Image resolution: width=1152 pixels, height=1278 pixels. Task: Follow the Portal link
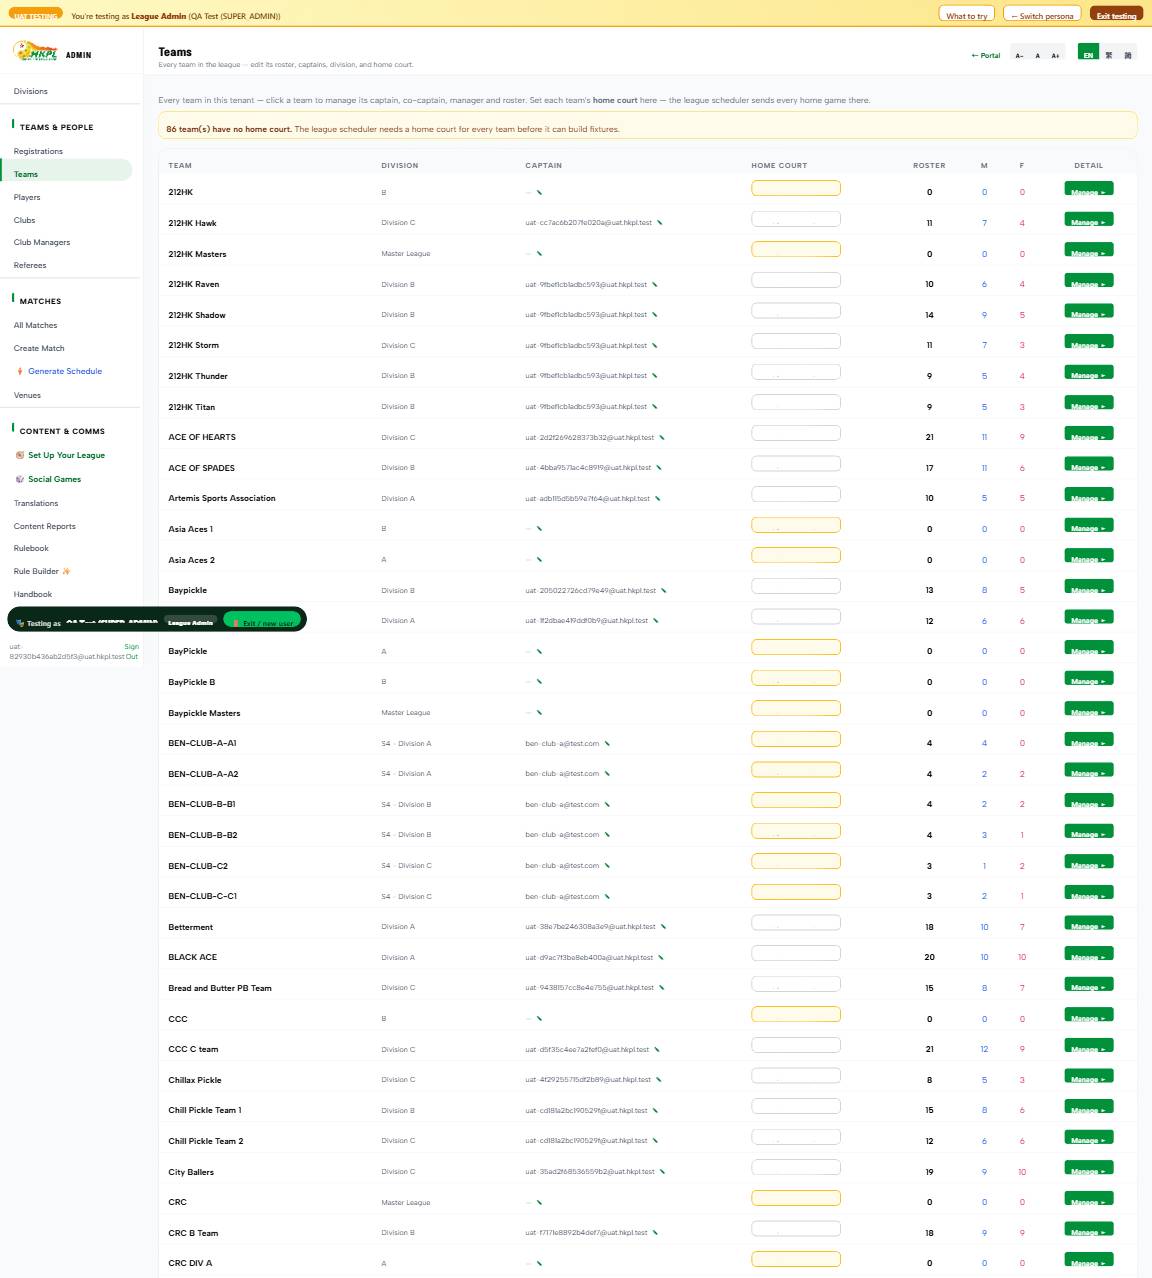[986, 56]
